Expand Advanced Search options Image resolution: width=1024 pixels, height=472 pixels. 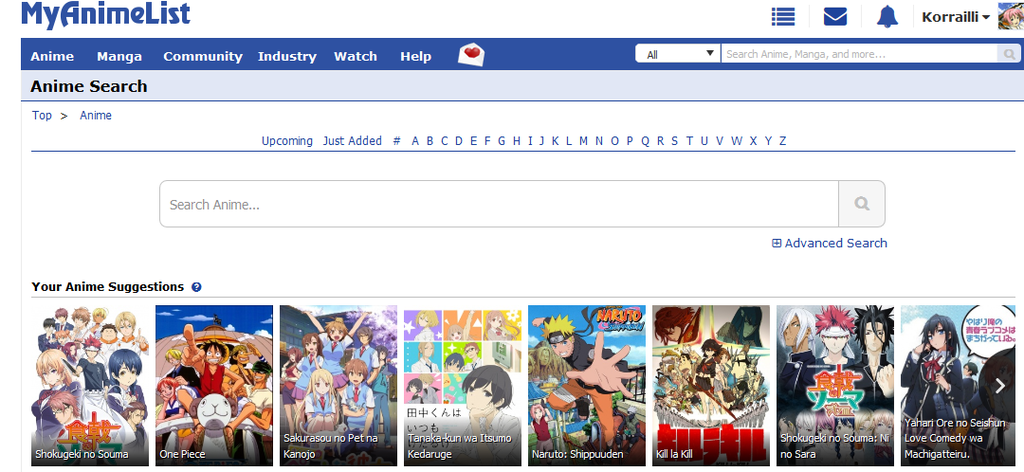point(829,243)
